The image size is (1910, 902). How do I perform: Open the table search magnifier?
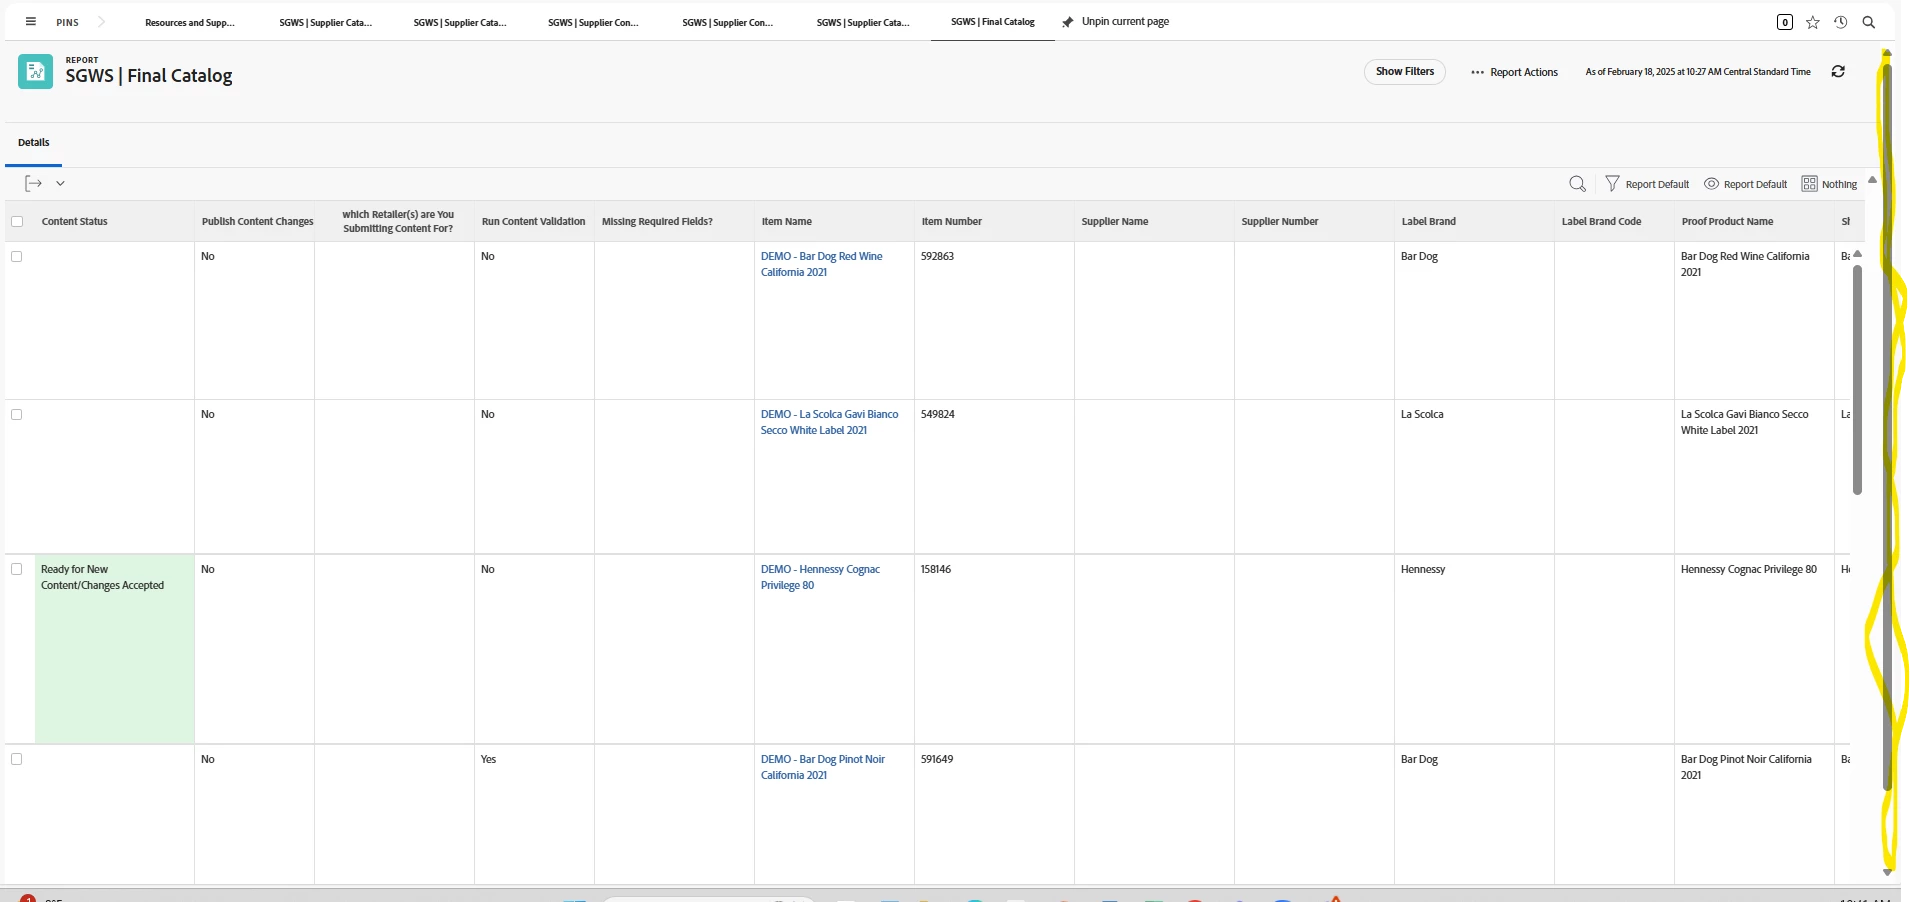[1578, 184]
